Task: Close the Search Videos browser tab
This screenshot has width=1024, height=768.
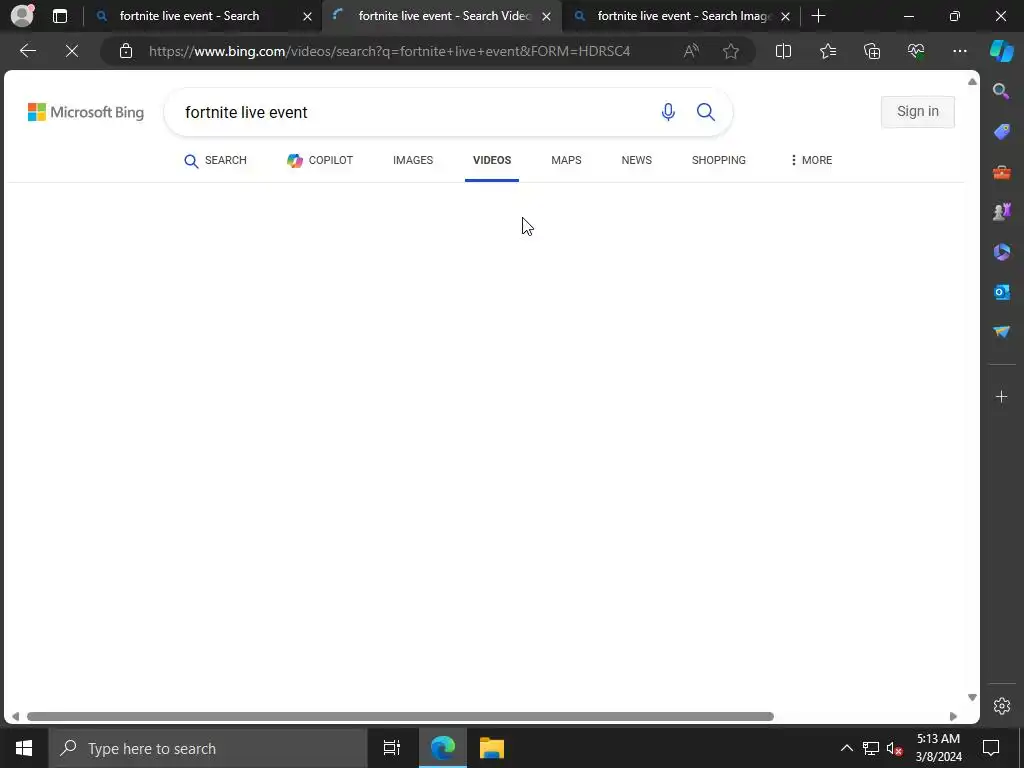Action: tap(547, 16)
